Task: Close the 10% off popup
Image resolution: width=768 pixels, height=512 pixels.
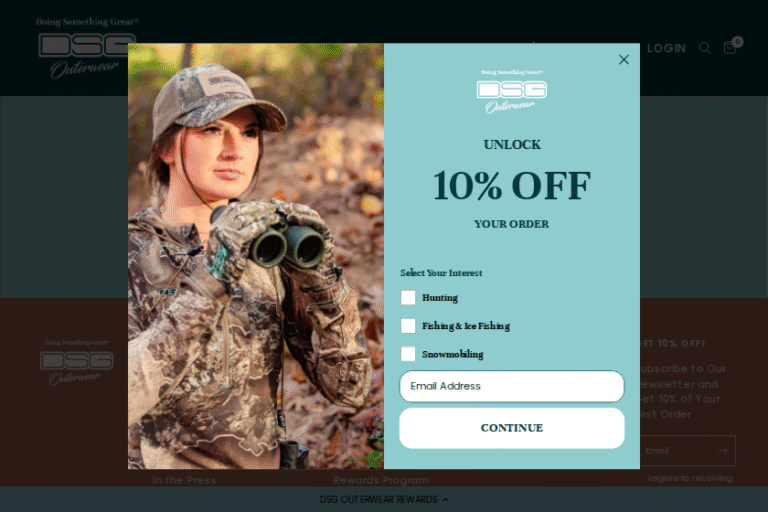Action: (624, 60)
